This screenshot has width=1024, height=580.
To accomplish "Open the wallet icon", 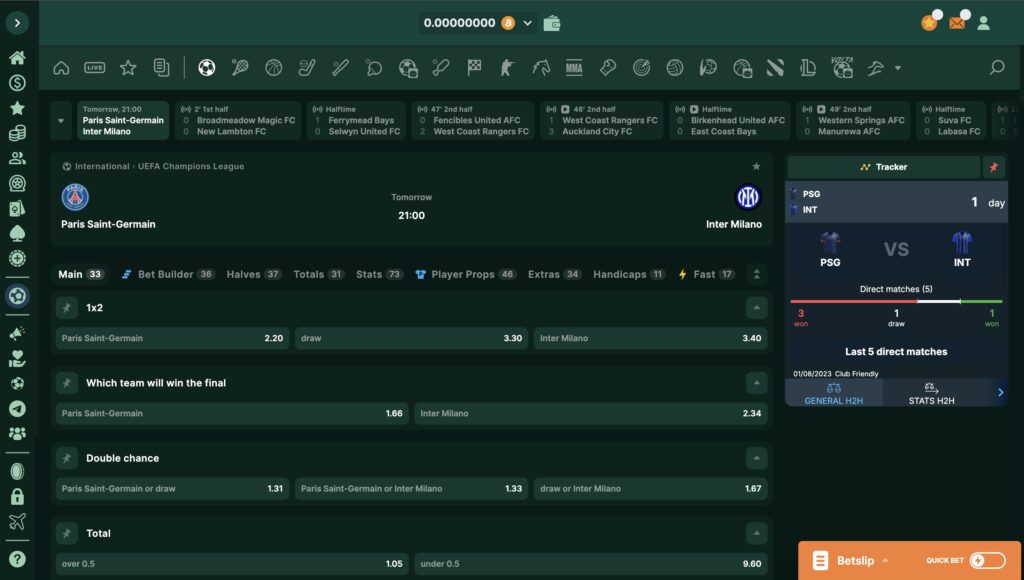I will click(552, 24).
